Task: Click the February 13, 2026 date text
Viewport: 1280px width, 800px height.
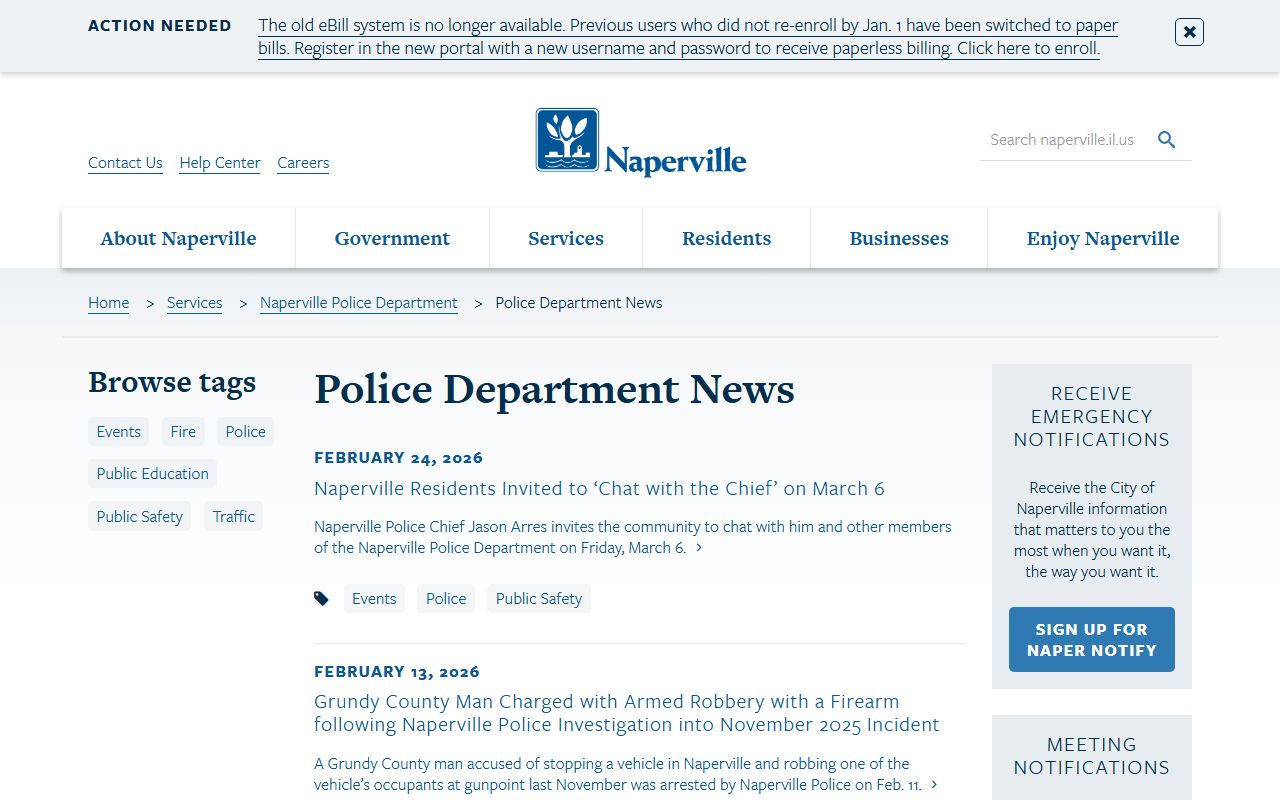Action: pos(397,672)
